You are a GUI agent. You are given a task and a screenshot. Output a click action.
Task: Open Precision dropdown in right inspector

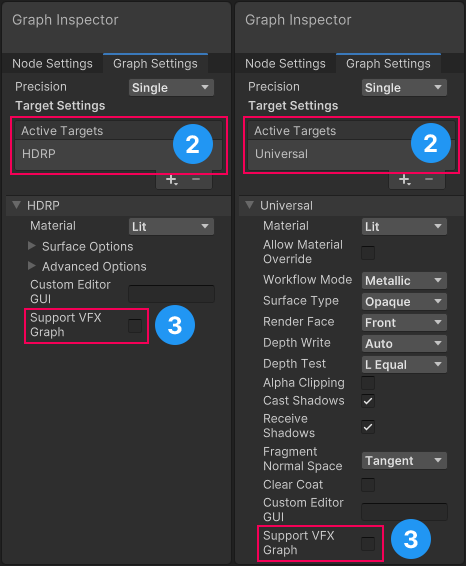404,88
